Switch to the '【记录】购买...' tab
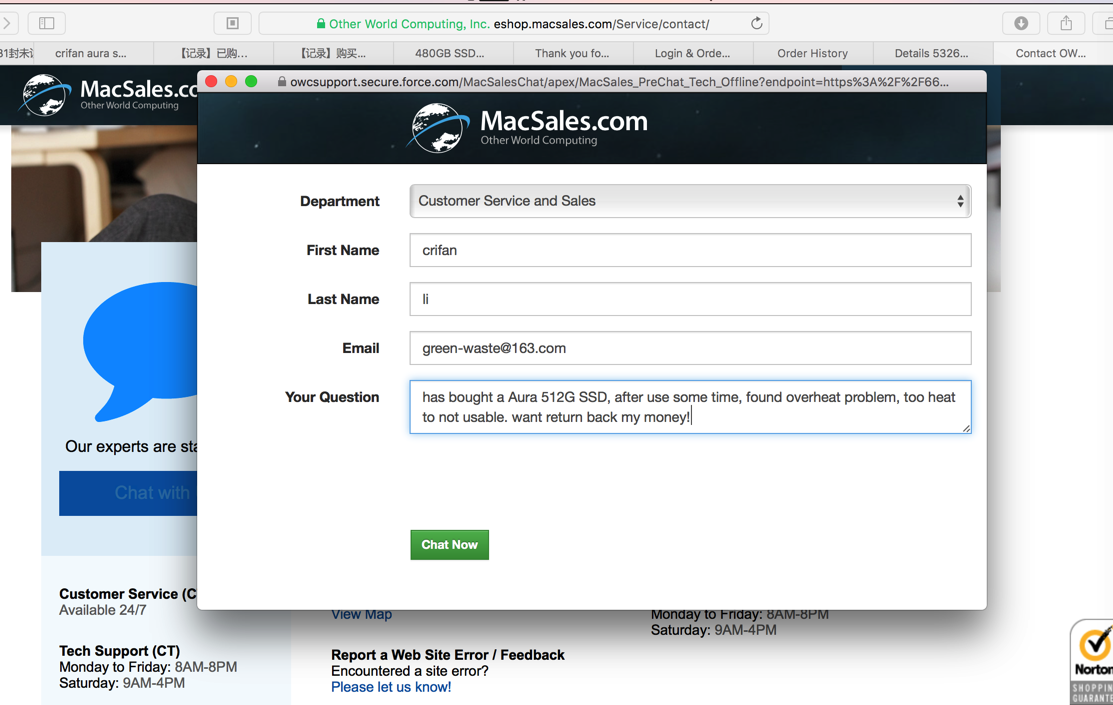 pyautogui.click(x=332, y=53)
